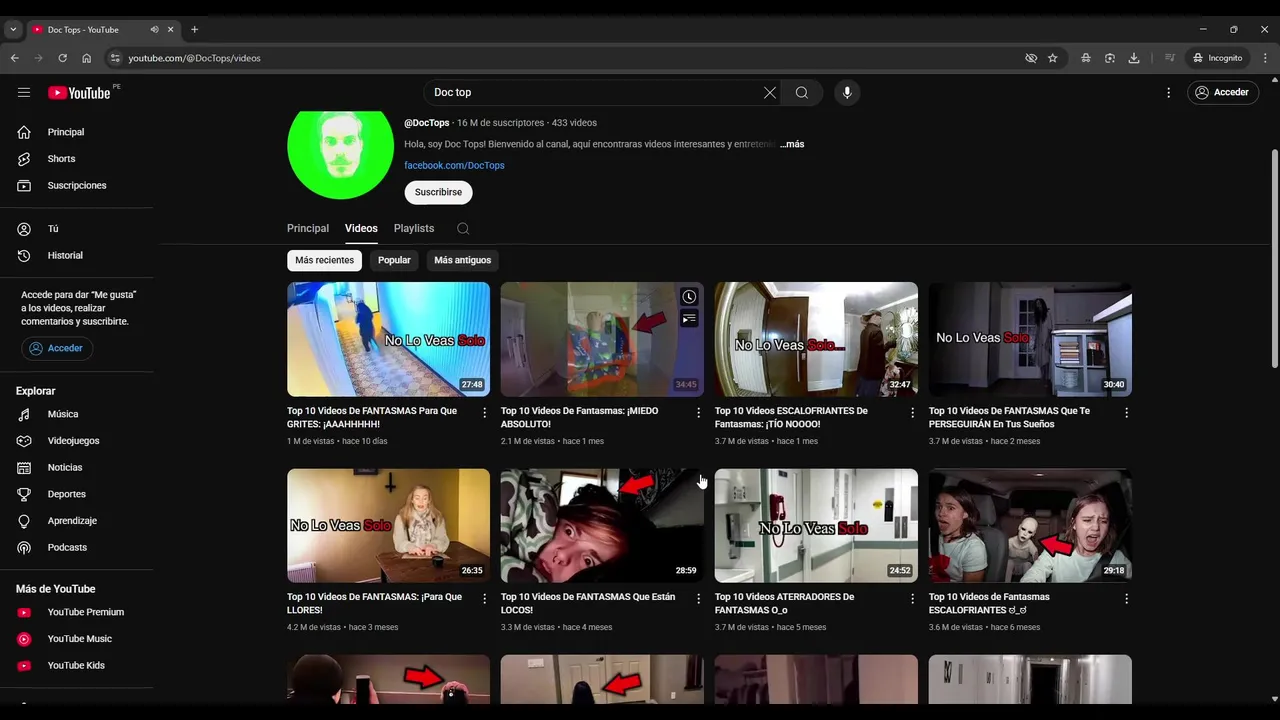The height and width of the screenshot is (720, 1280).
Task: Open options menu for ¡MIEDO ABSOLUTO! video
Action: (x=699, y=412)
